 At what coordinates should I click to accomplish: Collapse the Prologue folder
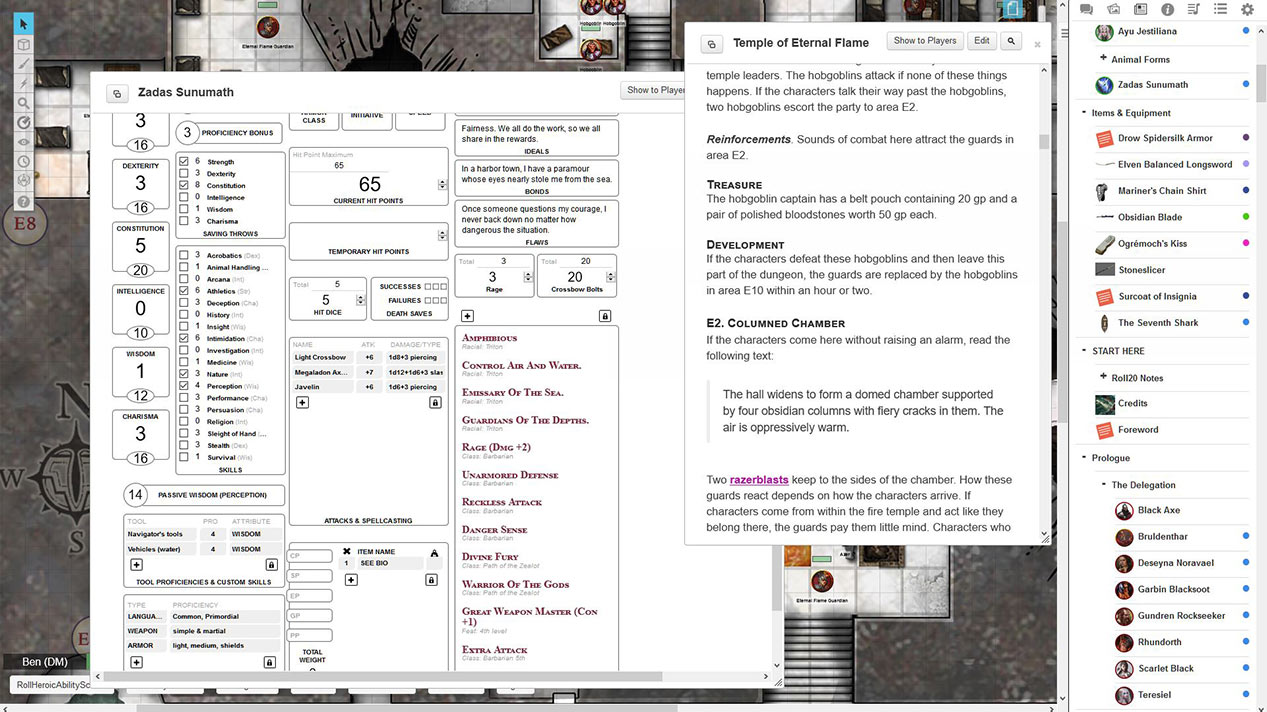[x=1084, y=458]
